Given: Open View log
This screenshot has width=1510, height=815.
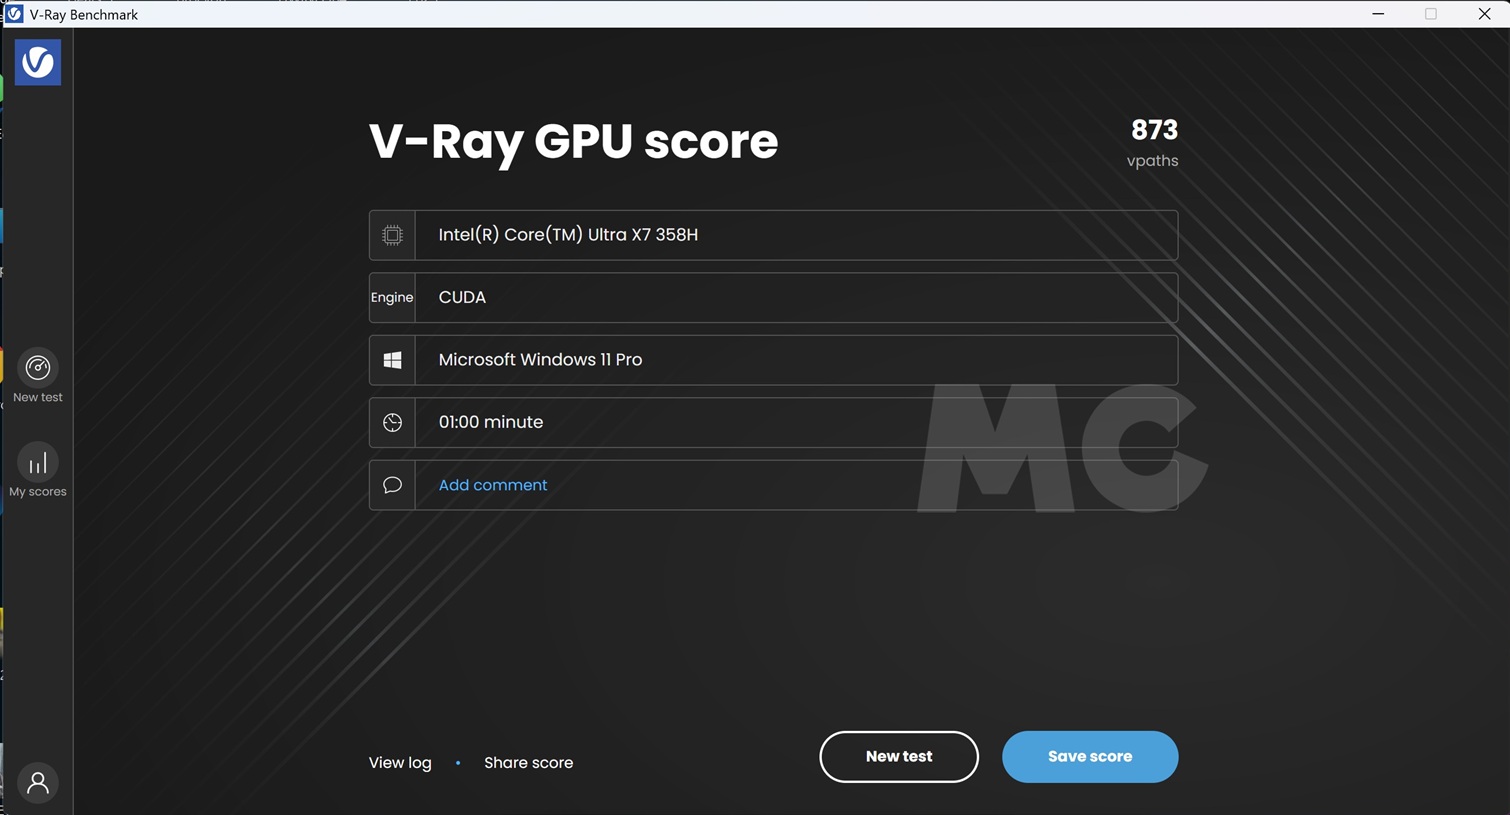Looking at the screenshot, I should pyautogui.click(x=400, y=763).
